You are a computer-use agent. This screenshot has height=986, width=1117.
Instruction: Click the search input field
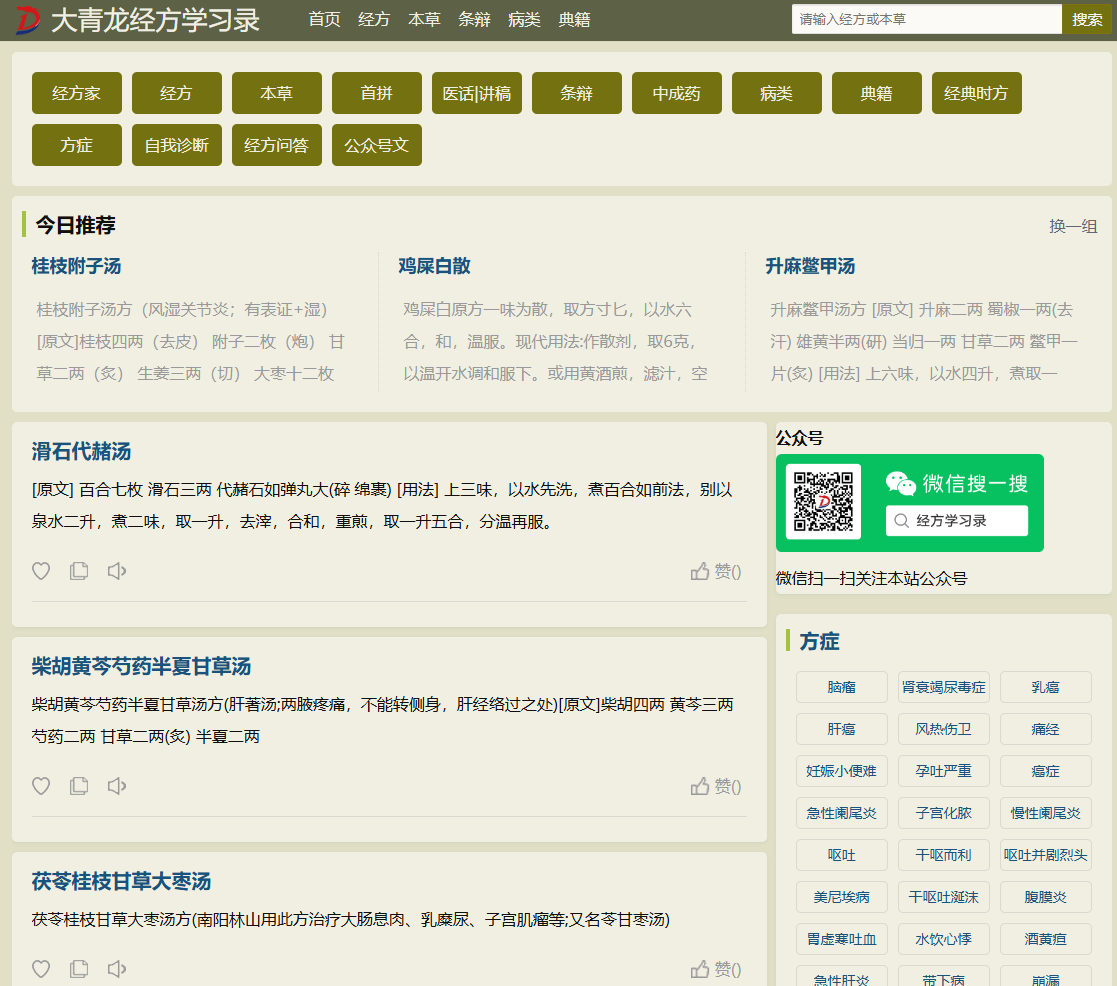click(925, 19)
